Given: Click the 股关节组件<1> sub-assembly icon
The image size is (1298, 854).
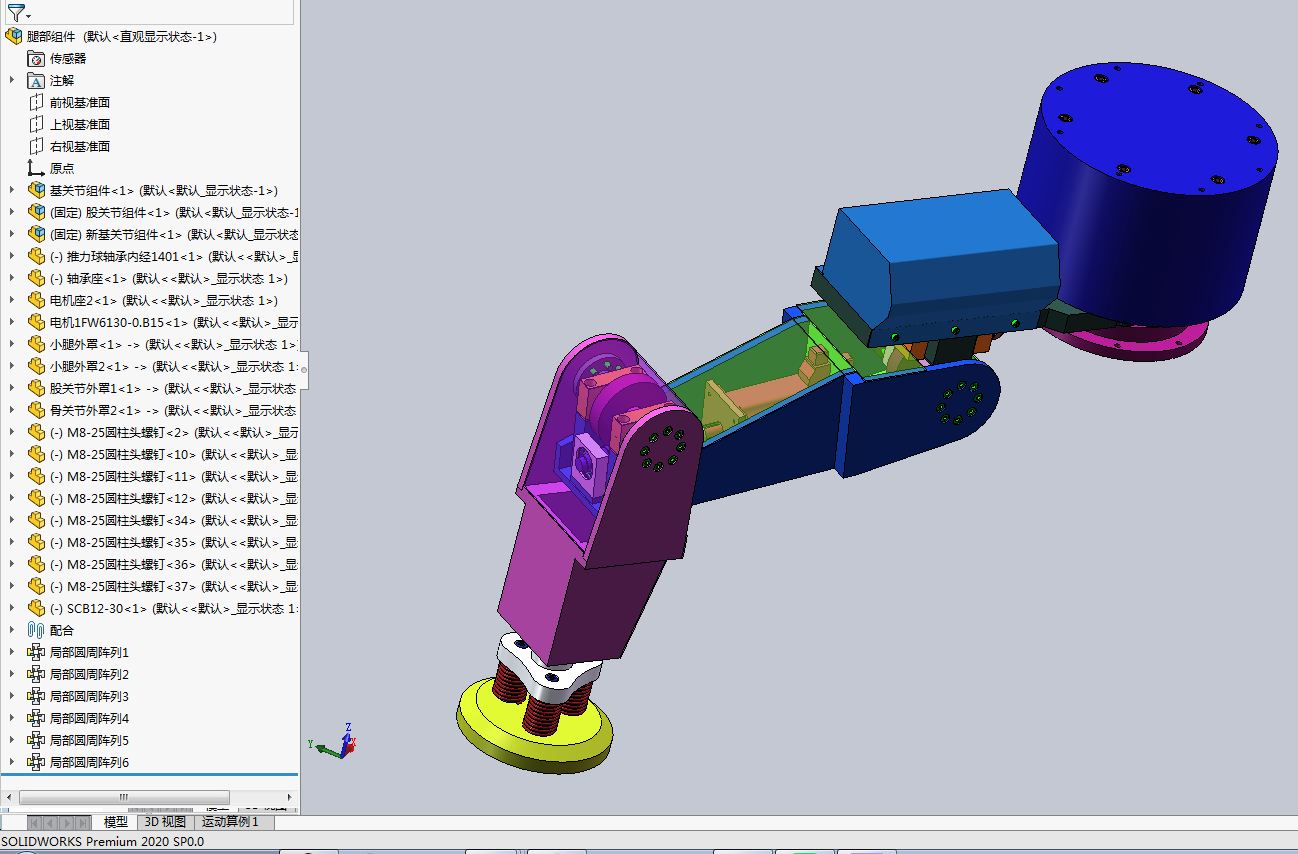Looking at the screenshot, I should coord(36,212).
